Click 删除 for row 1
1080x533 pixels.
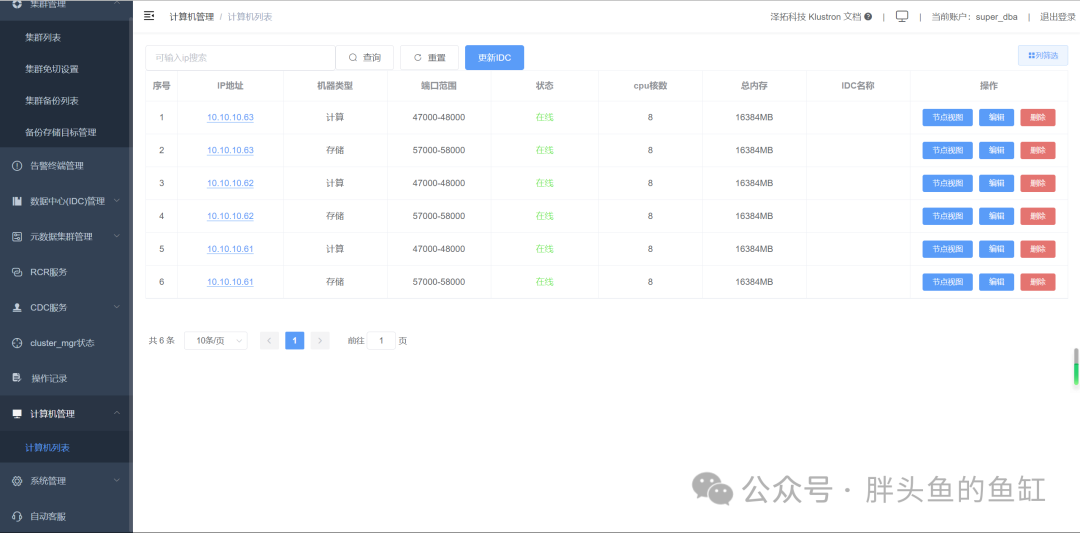click(1037, 117)
